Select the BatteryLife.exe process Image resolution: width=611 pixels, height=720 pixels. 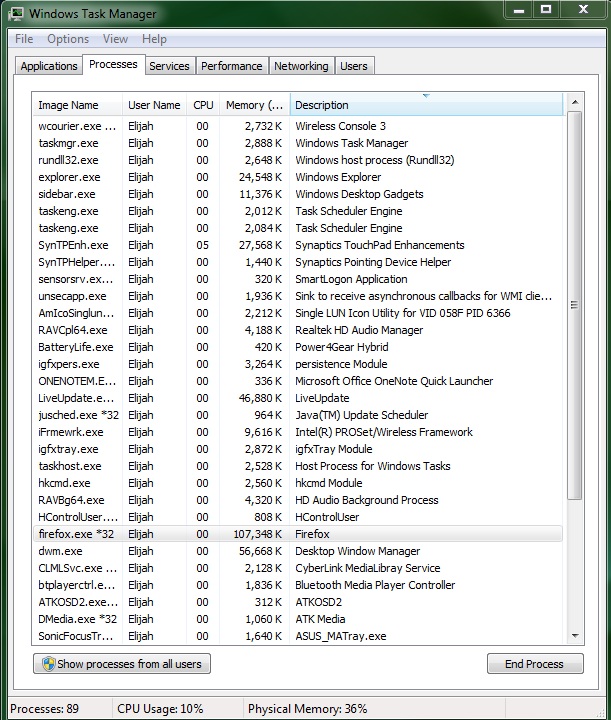(297, 347)
